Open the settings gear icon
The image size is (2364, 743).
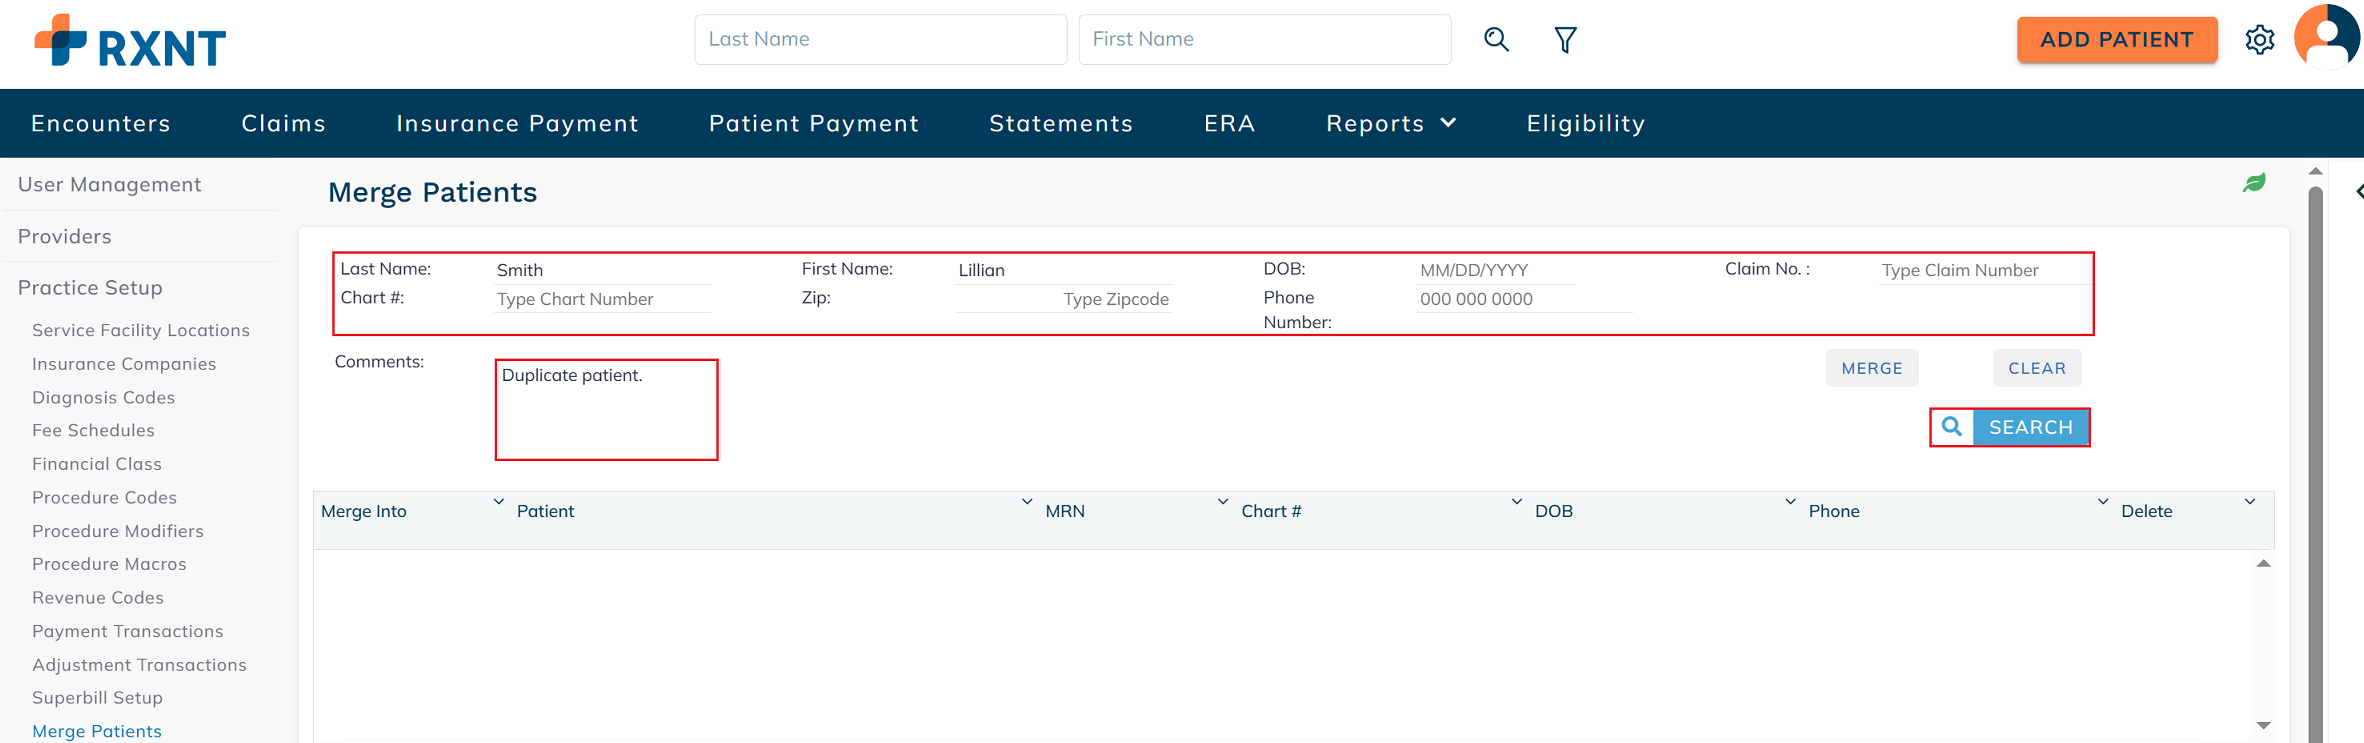[x=2259, y=40]
